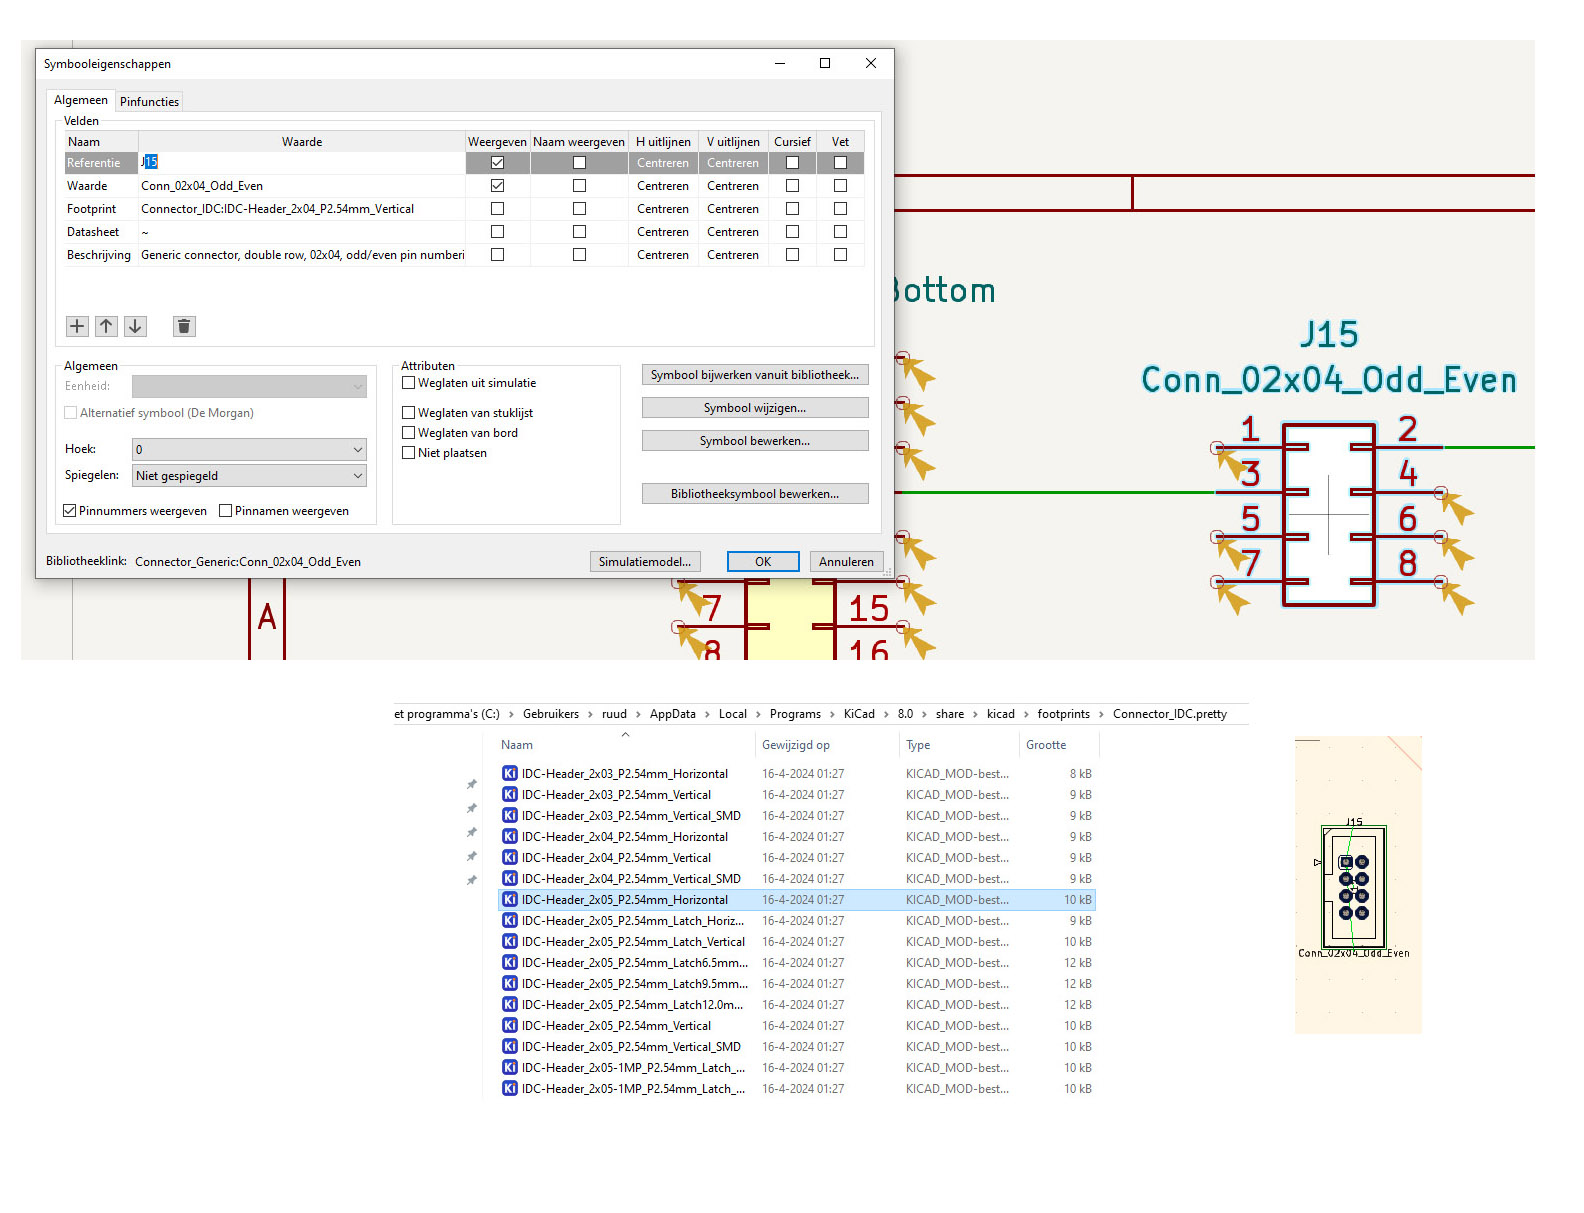This screenshot has width=1584, height=1213.
Task: Delete selected field with trash icon
Action: point(184,326)
